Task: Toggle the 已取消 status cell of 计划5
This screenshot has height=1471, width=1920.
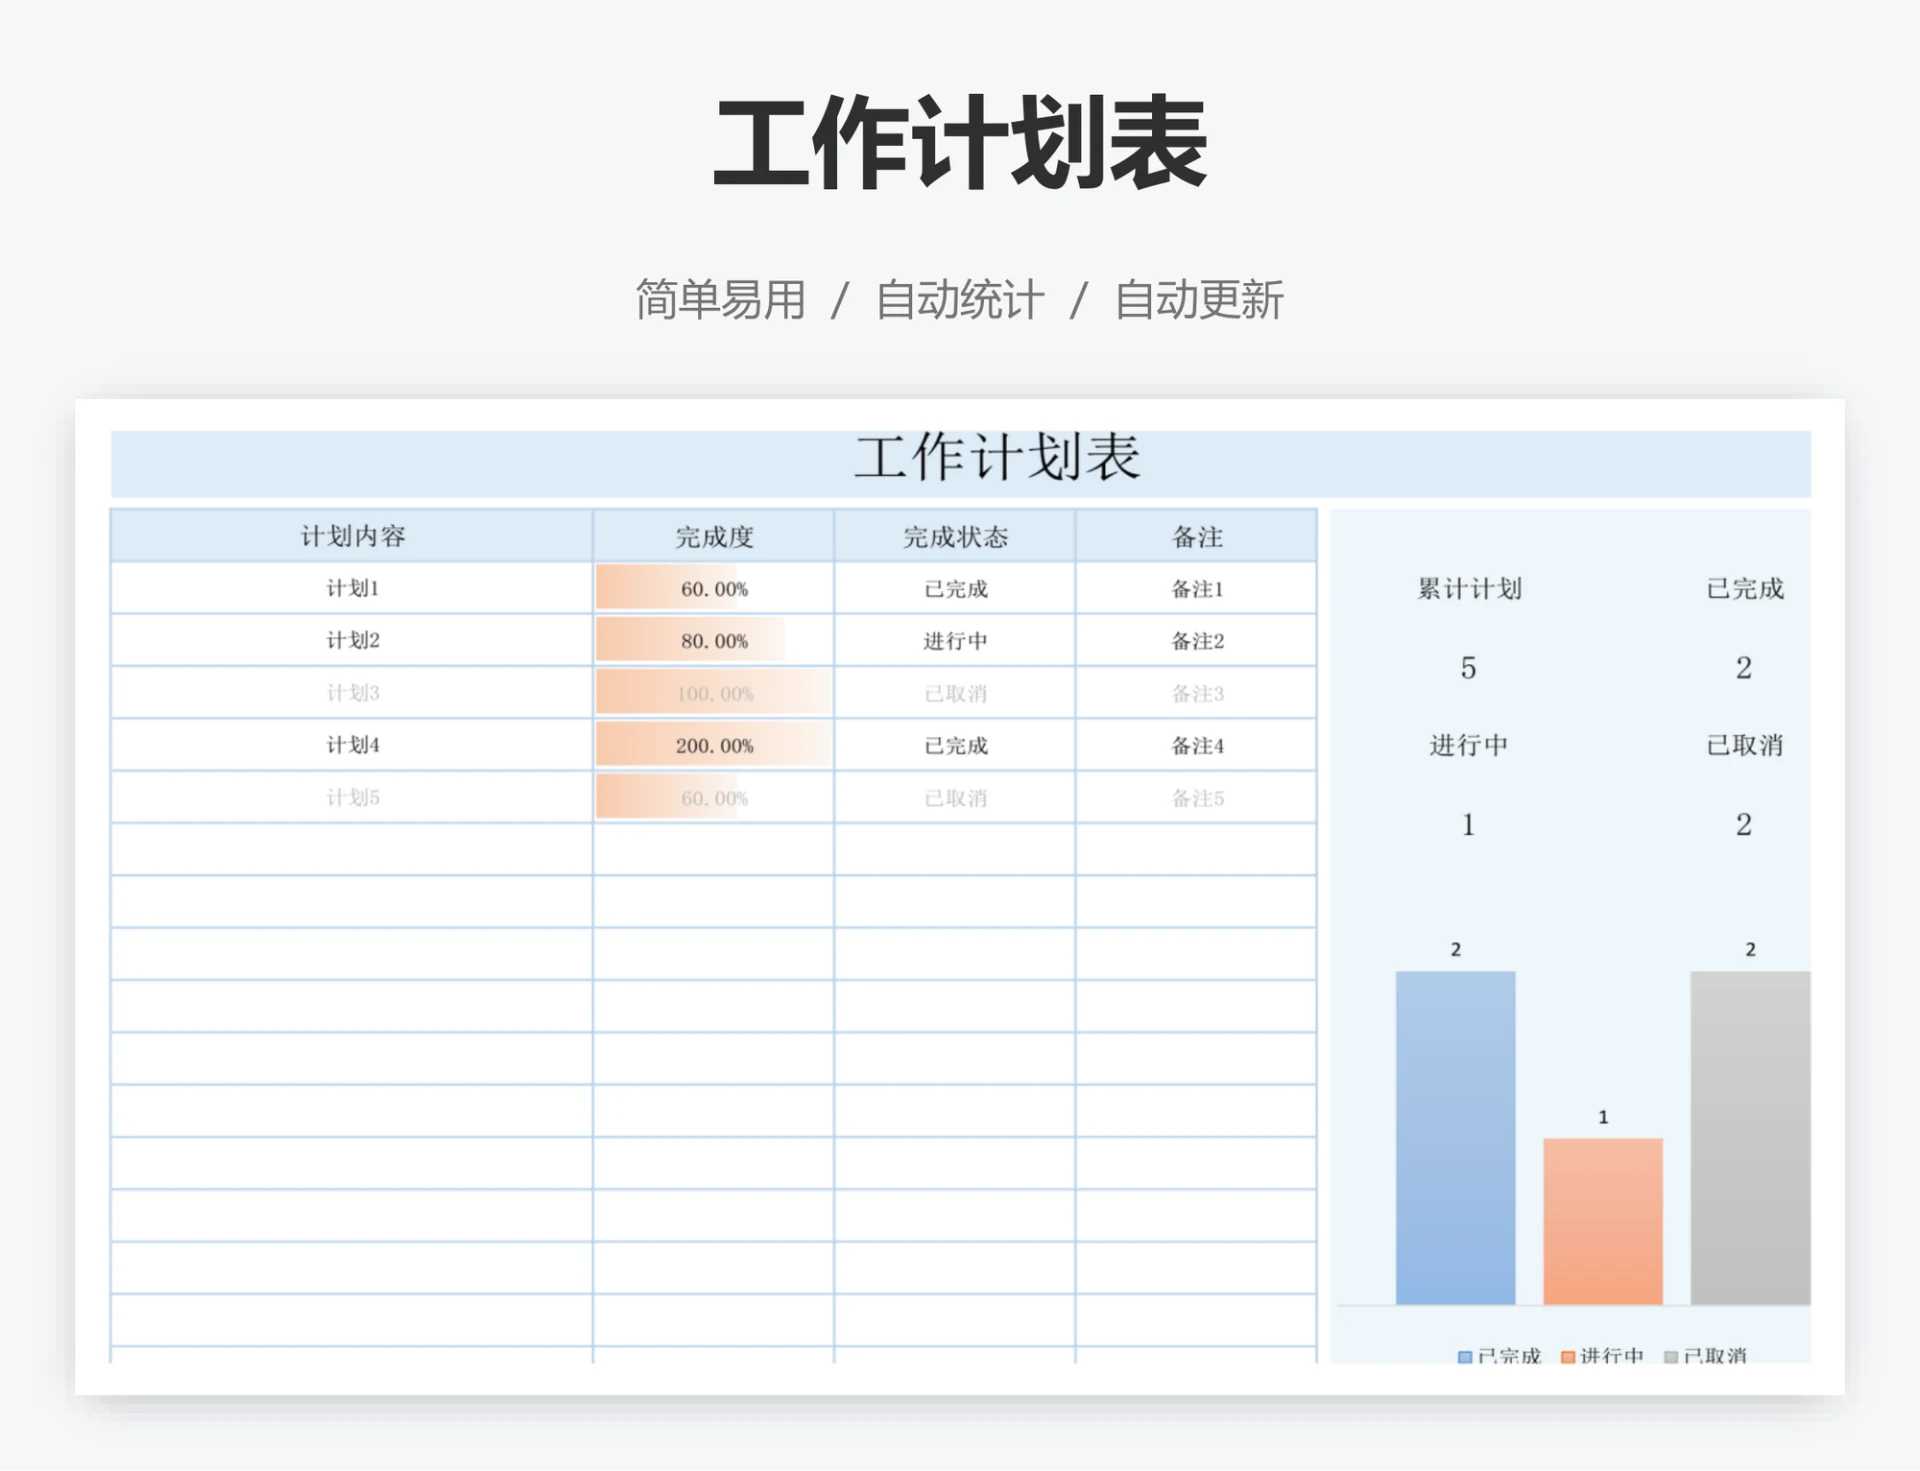Action: [x=954, y=797]
